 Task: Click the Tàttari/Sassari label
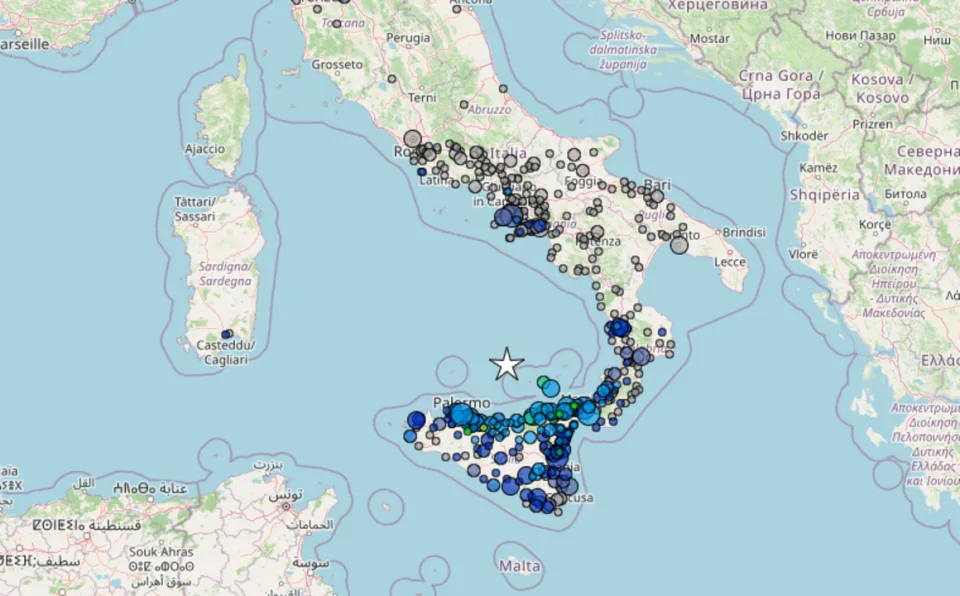coord(195,209)
